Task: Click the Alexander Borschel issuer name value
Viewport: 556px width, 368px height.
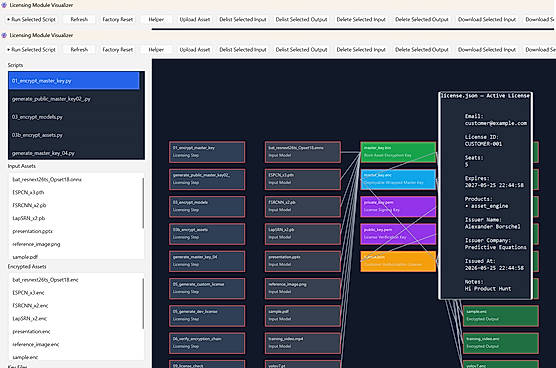Action: [x=493, y=227]
